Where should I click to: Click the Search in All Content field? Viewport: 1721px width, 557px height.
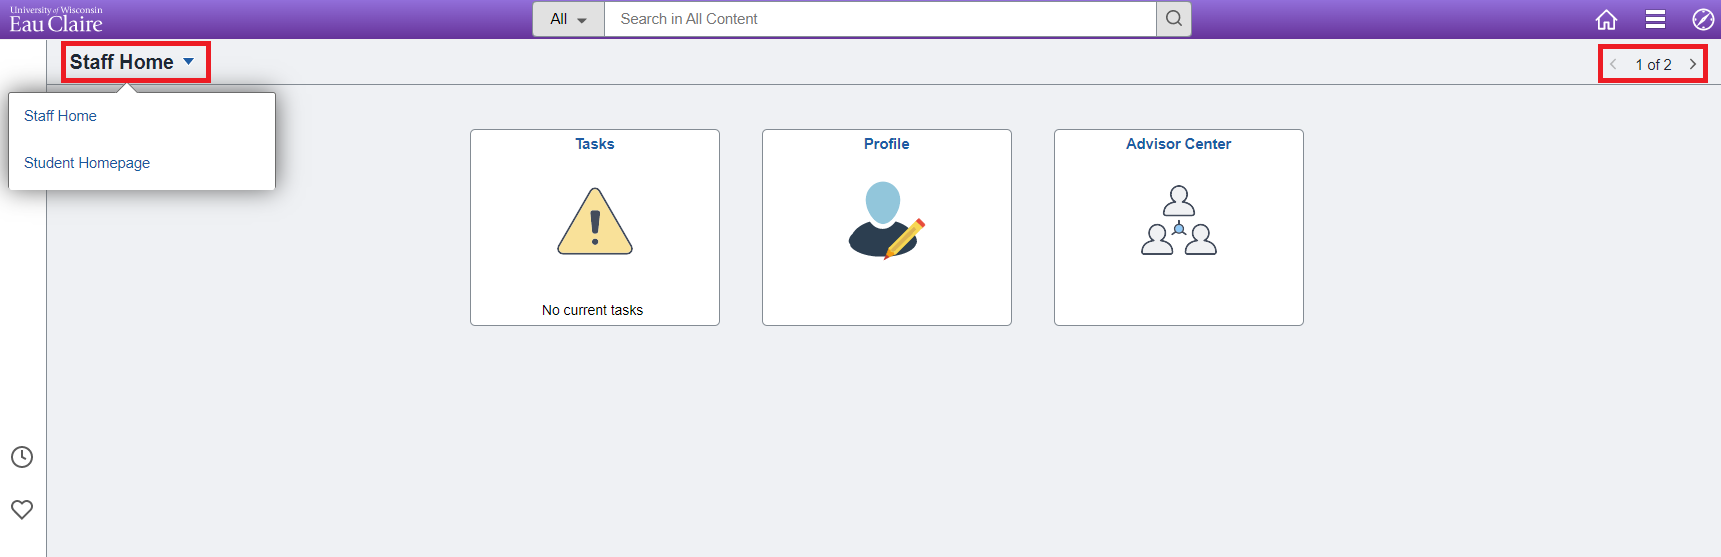[880, 19]
